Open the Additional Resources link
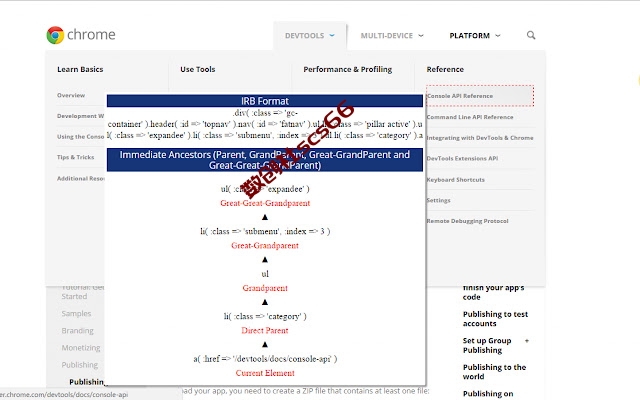 coord(81,178)
